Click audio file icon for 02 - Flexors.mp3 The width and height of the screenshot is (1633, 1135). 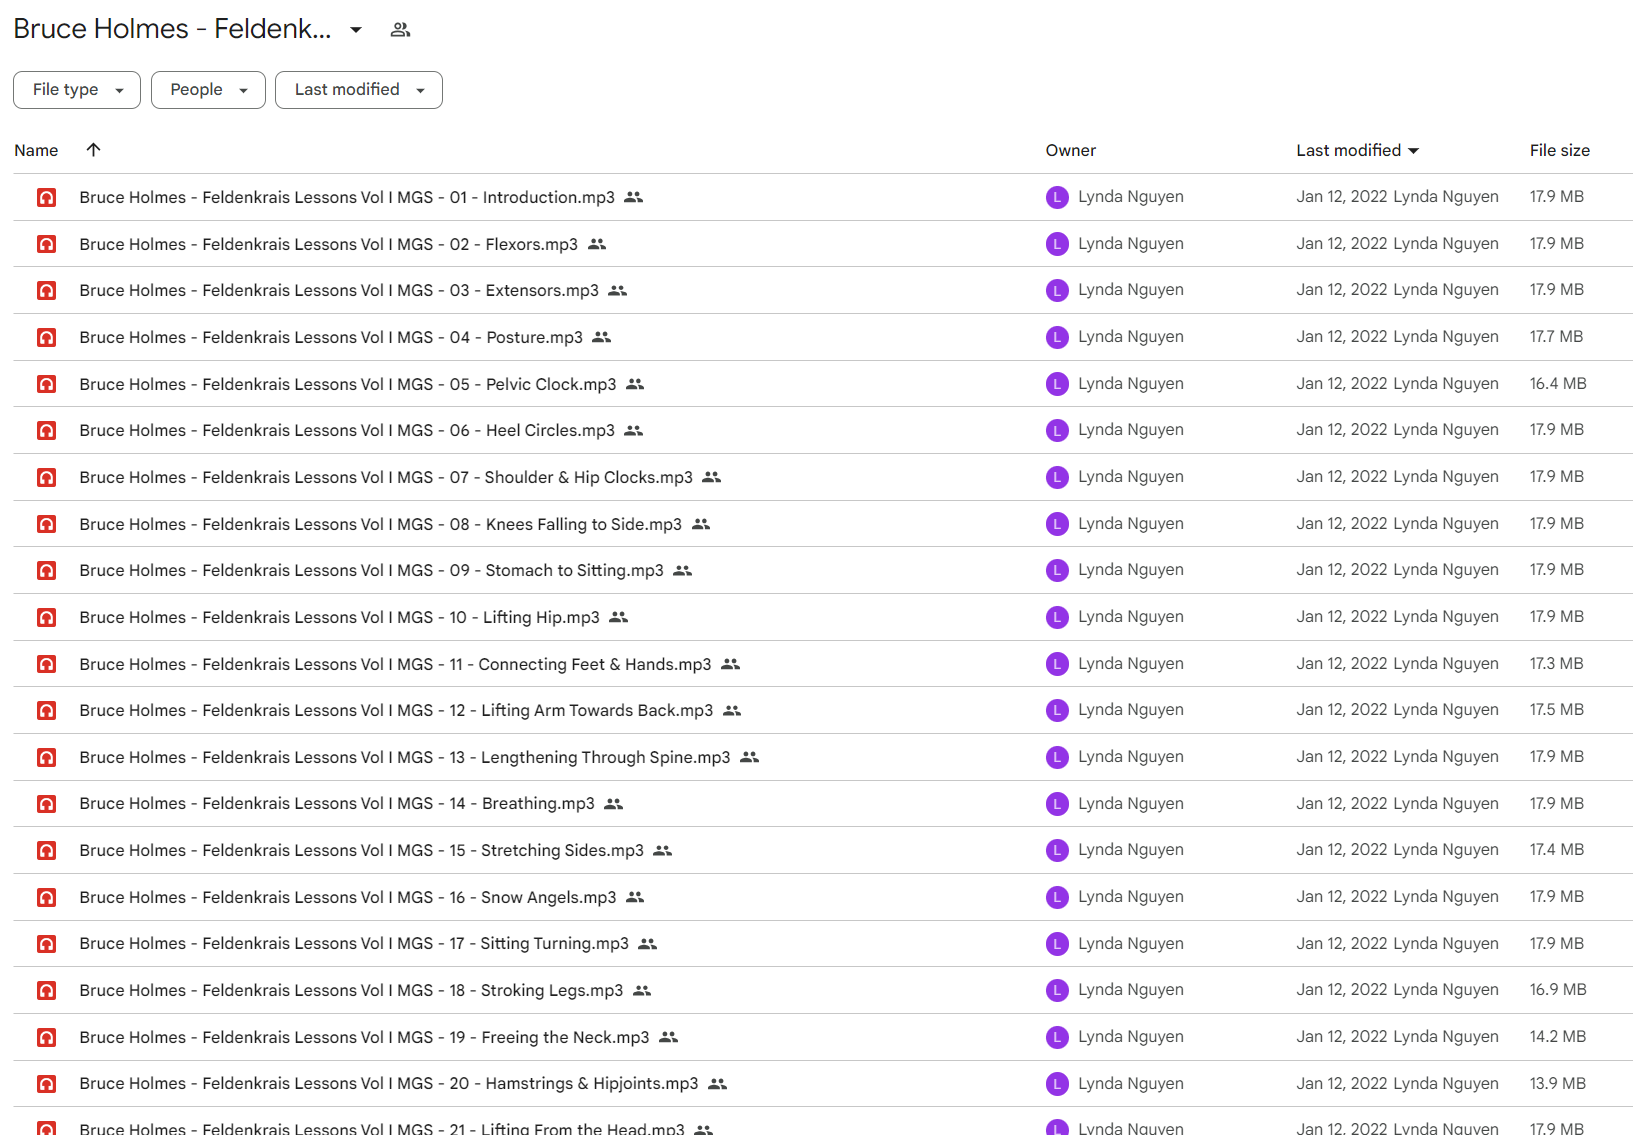[x=46, y=244]
